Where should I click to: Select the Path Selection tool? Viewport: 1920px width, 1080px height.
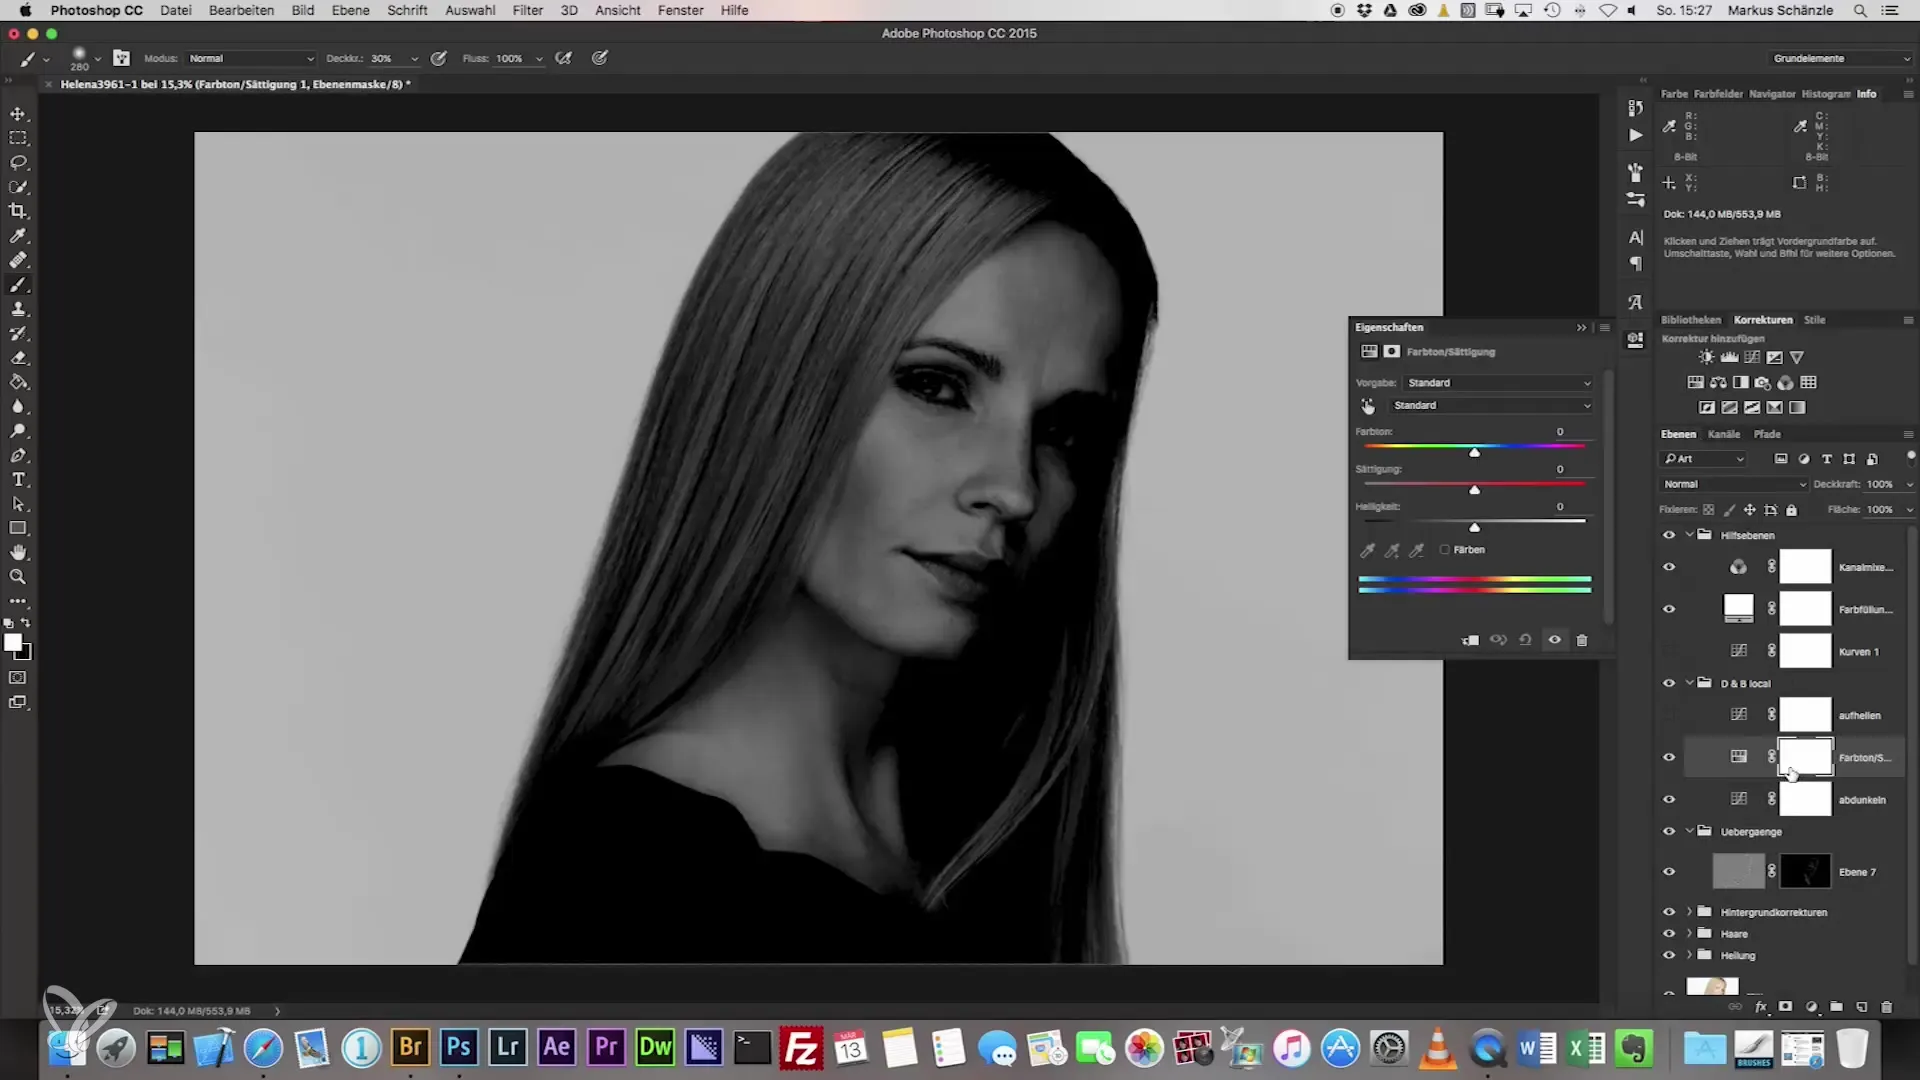[x=18, y=504]
